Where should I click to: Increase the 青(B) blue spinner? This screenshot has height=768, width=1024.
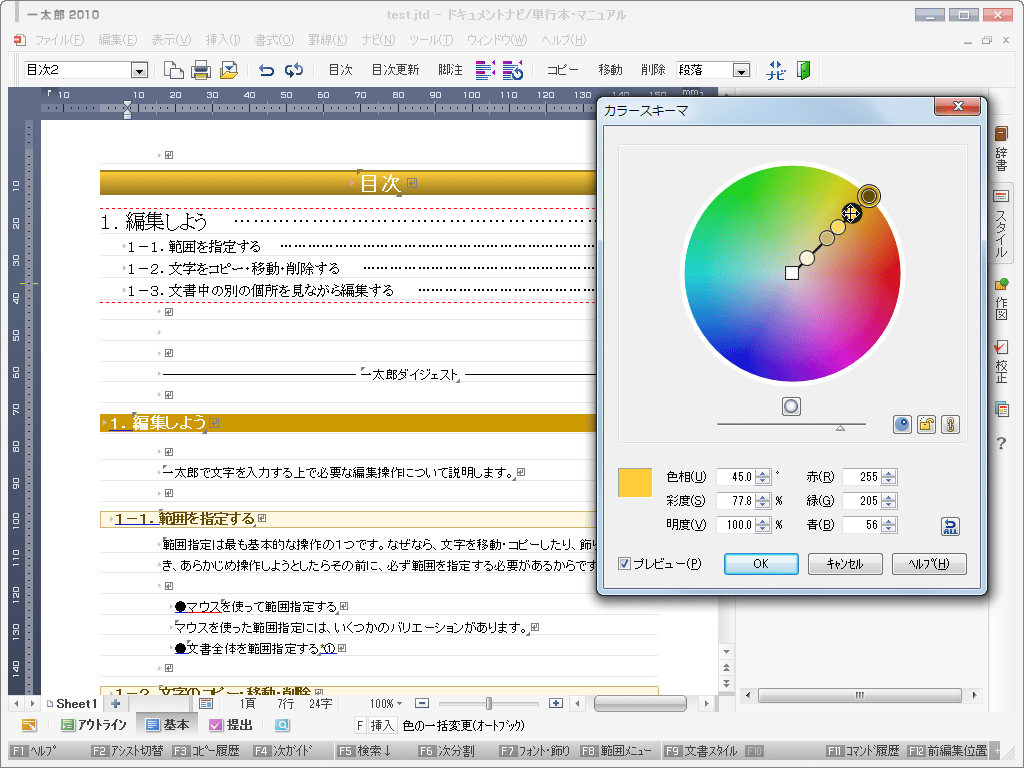888,521
